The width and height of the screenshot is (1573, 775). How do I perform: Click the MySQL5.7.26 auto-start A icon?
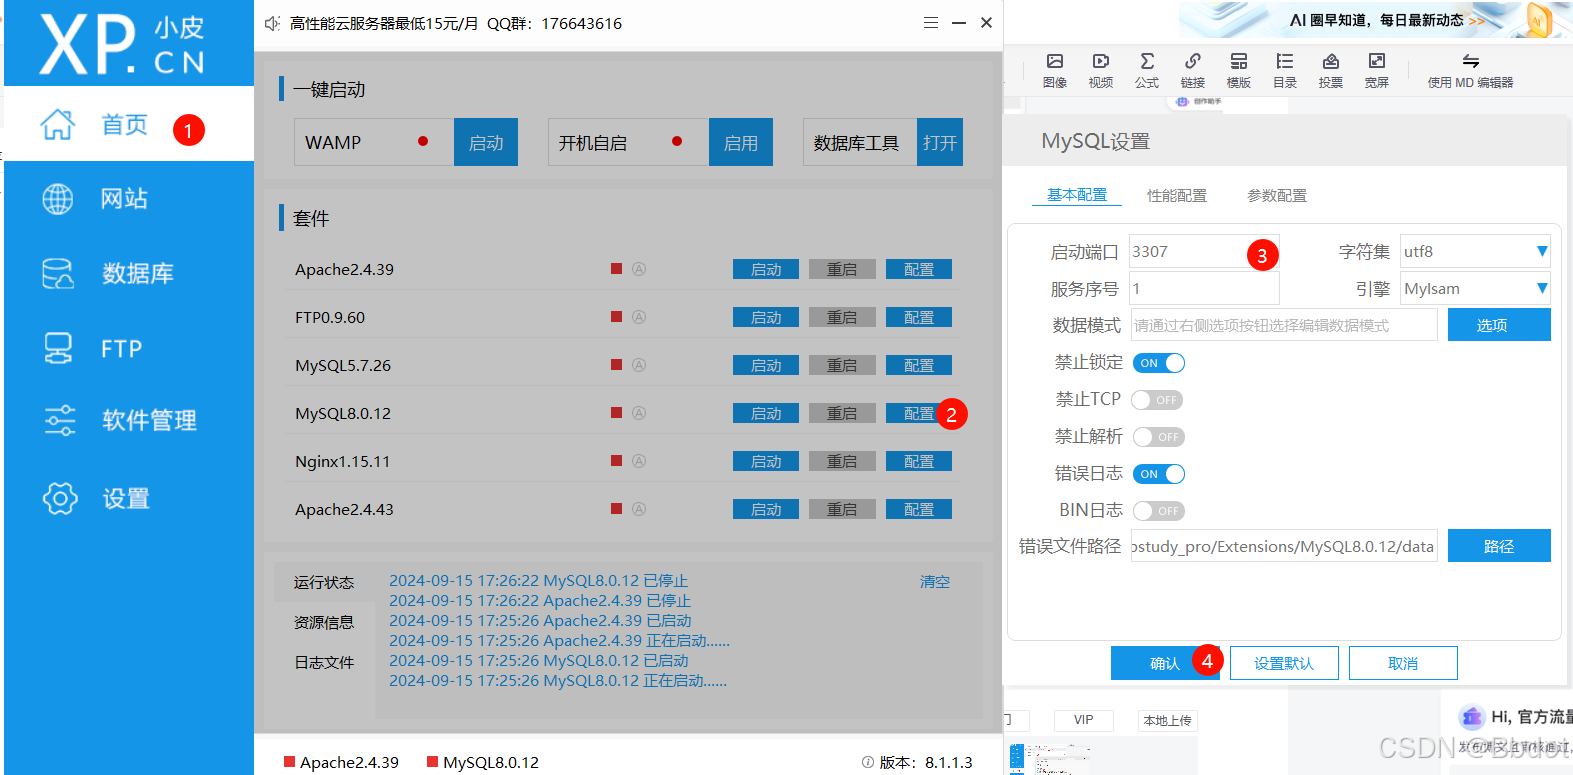[639, 365]
